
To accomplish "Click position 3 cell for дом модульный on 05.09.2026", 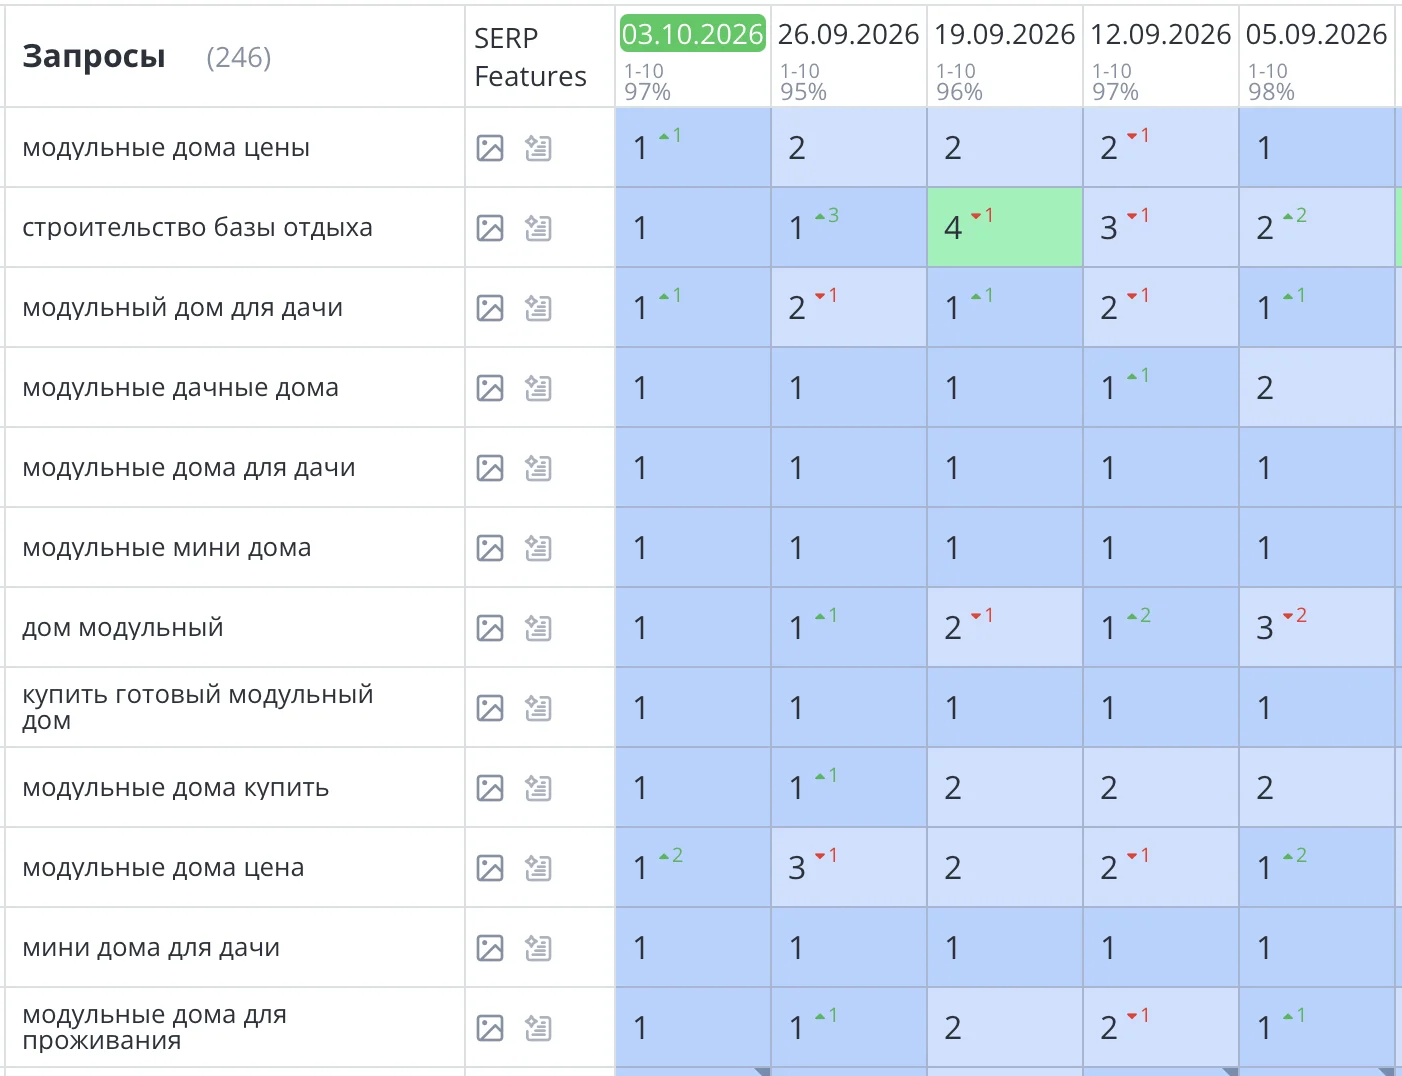I will (1317, 627).
